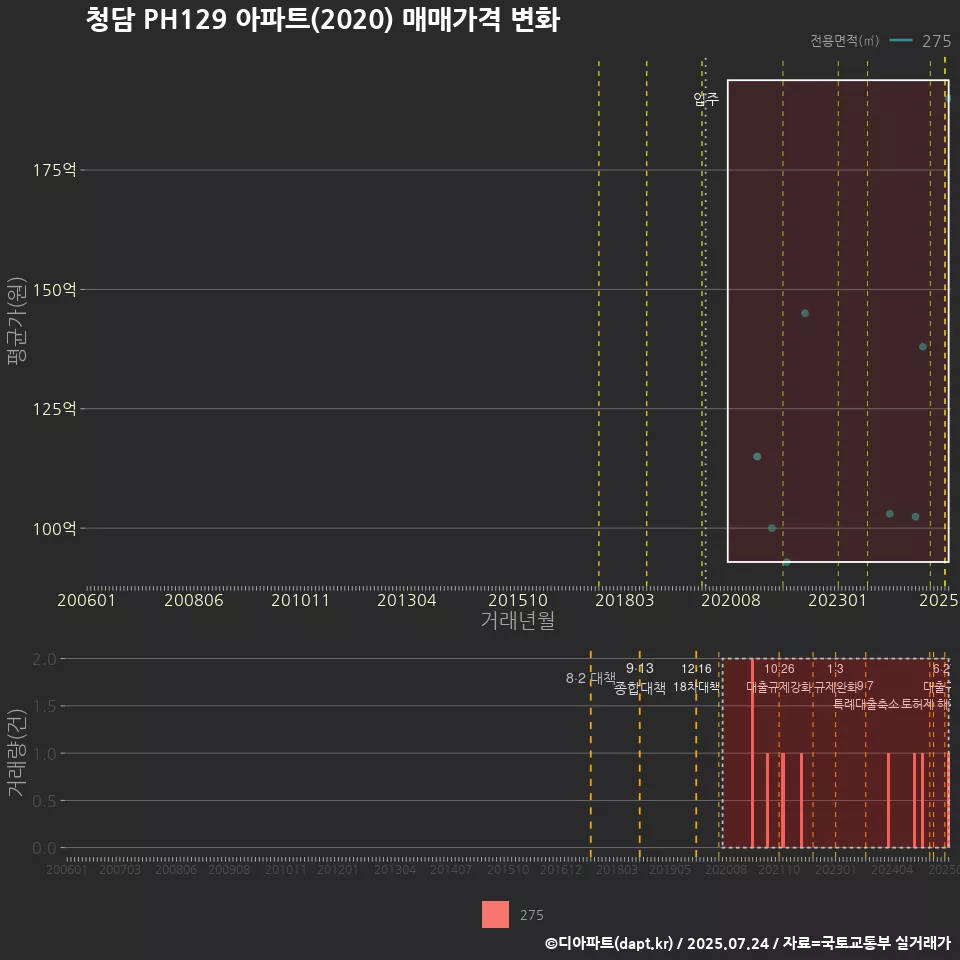Click 202008 on the price chart axis

(731, 600)
